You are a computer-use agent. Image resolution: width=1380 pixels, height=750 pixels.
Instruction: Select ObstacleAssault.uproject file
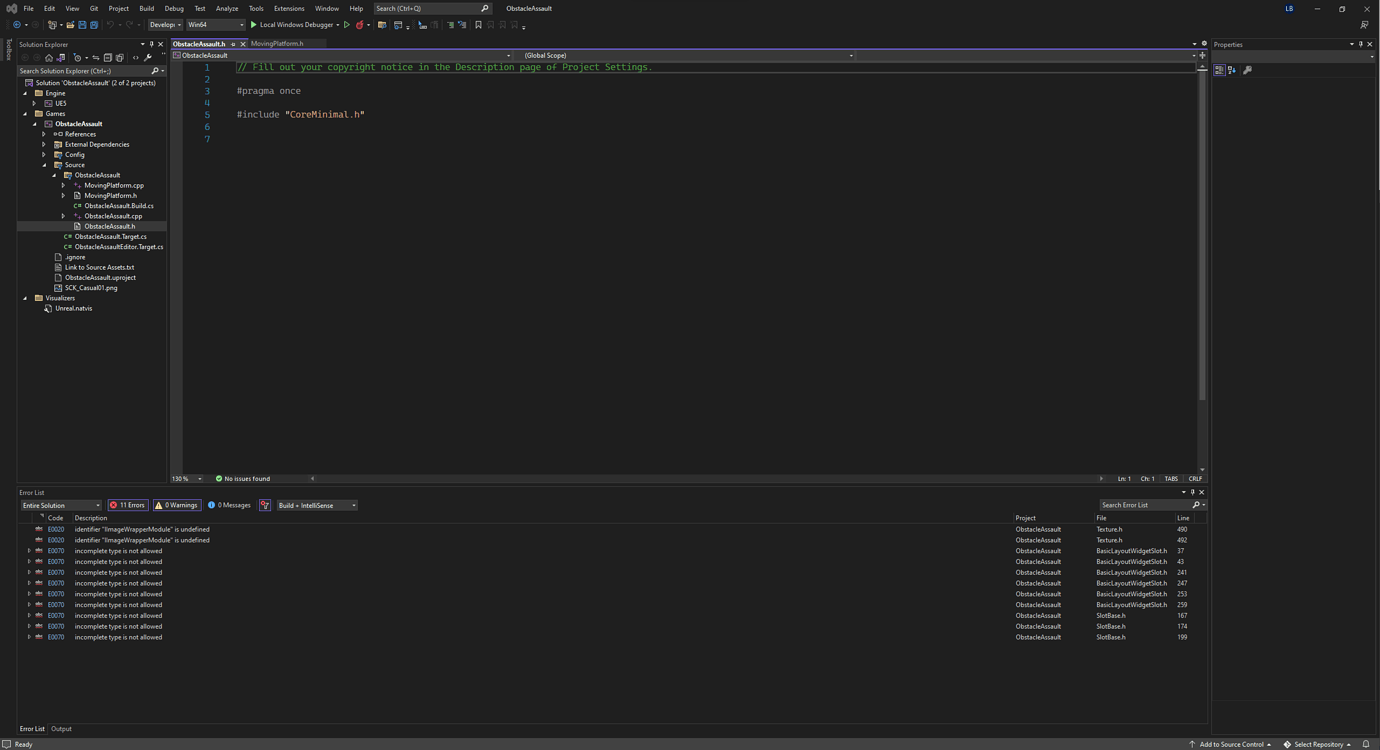[100, 277]
